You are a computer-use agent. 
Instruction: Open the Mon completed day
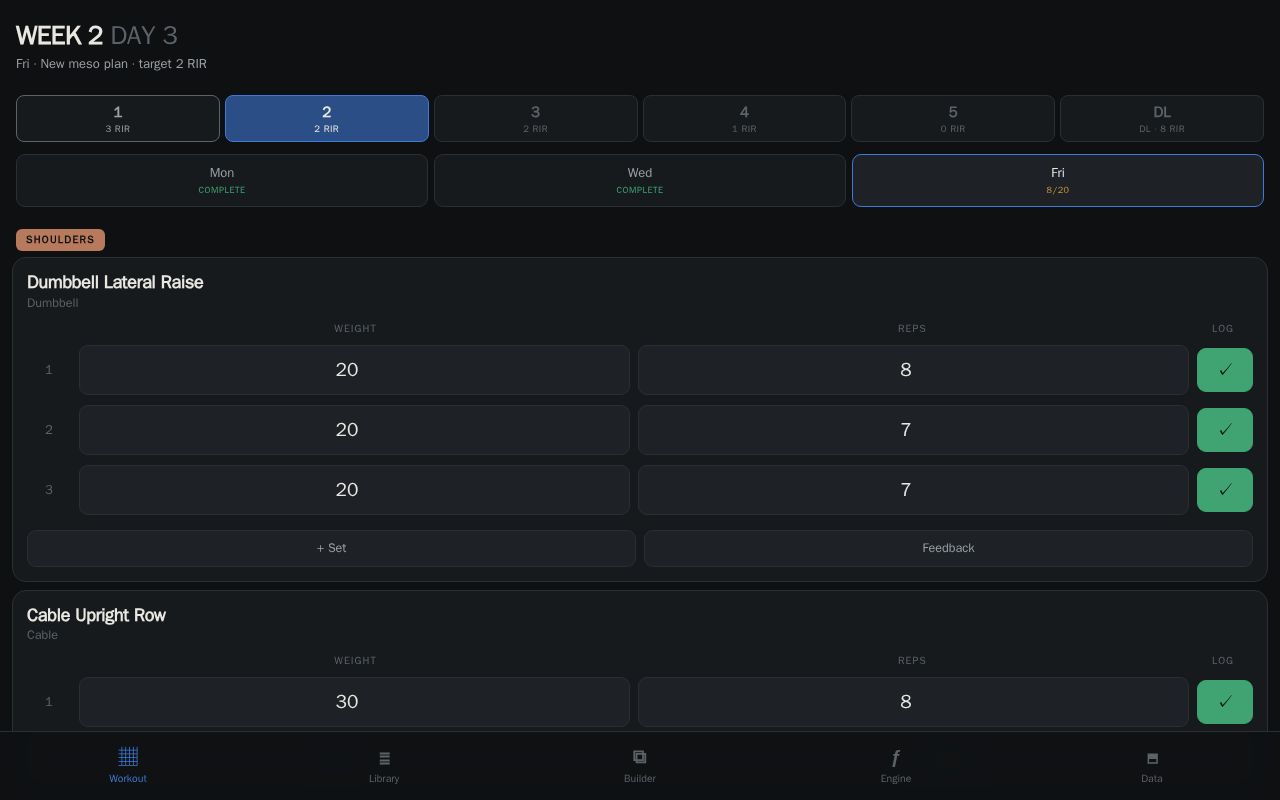pyautogui.click(x=222, y=181)
